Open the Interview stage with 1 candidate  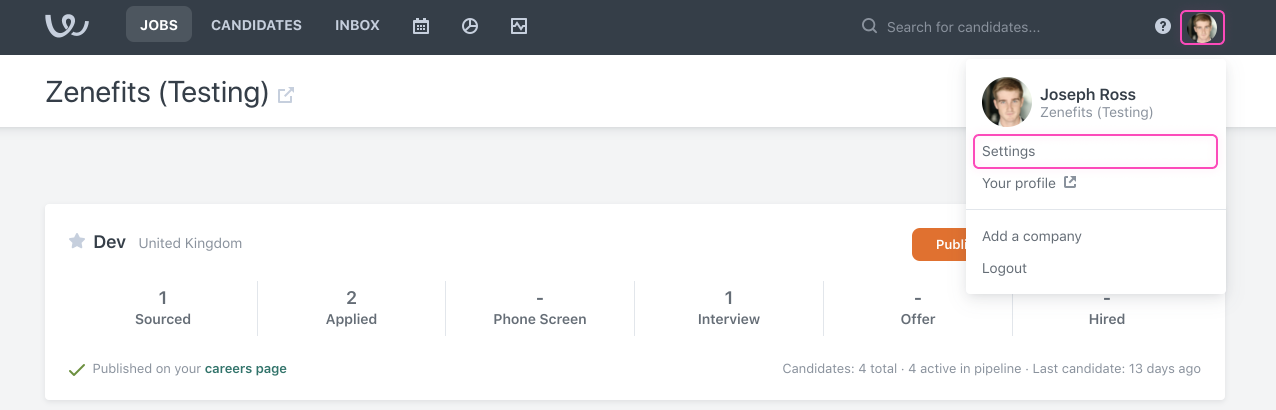[x=728, y=308]
